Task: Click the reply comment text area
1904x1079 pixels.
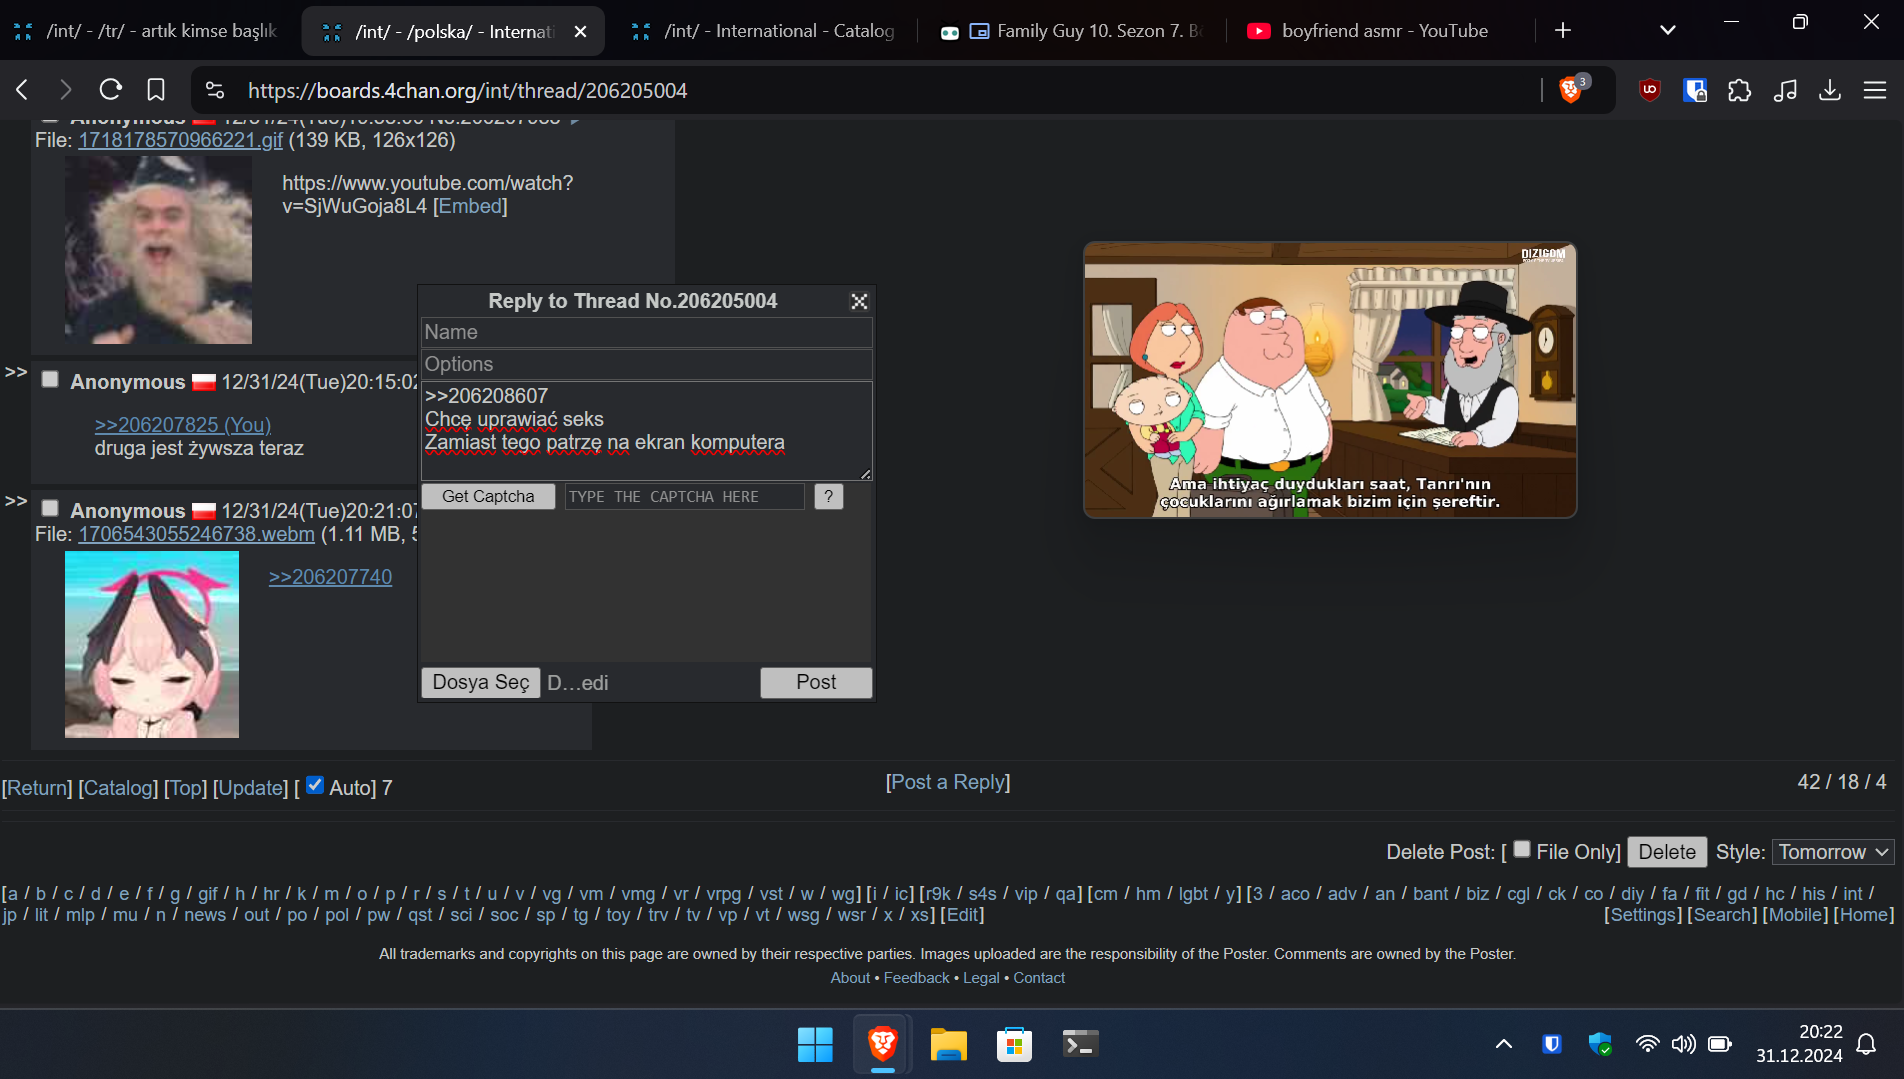Action: (x=647, y=431)
